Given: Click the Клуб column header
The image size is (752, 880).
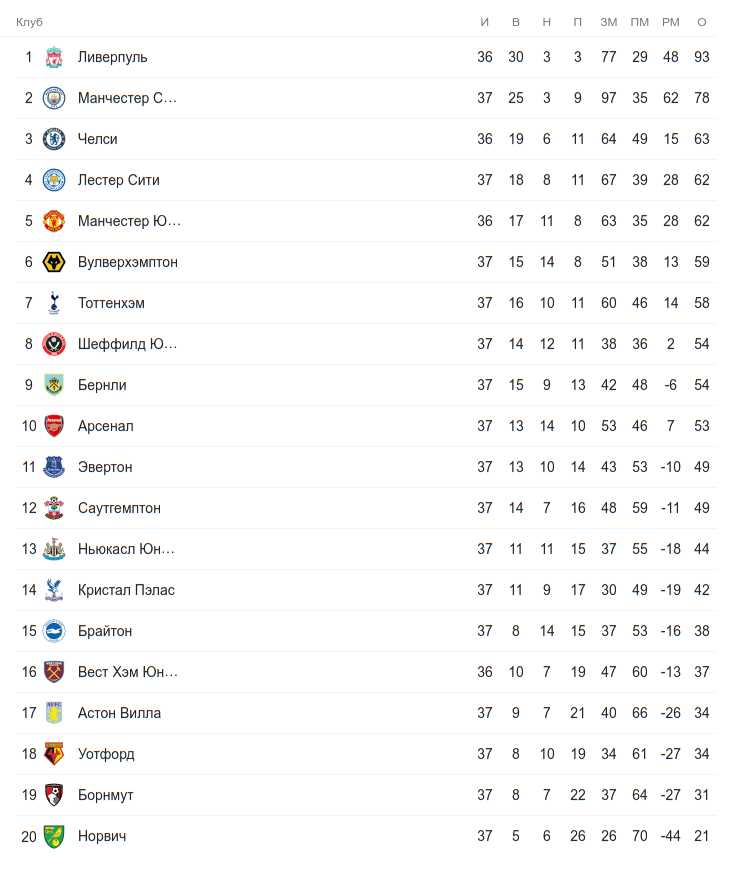Looking at the screenshot, I should point(29,22).
